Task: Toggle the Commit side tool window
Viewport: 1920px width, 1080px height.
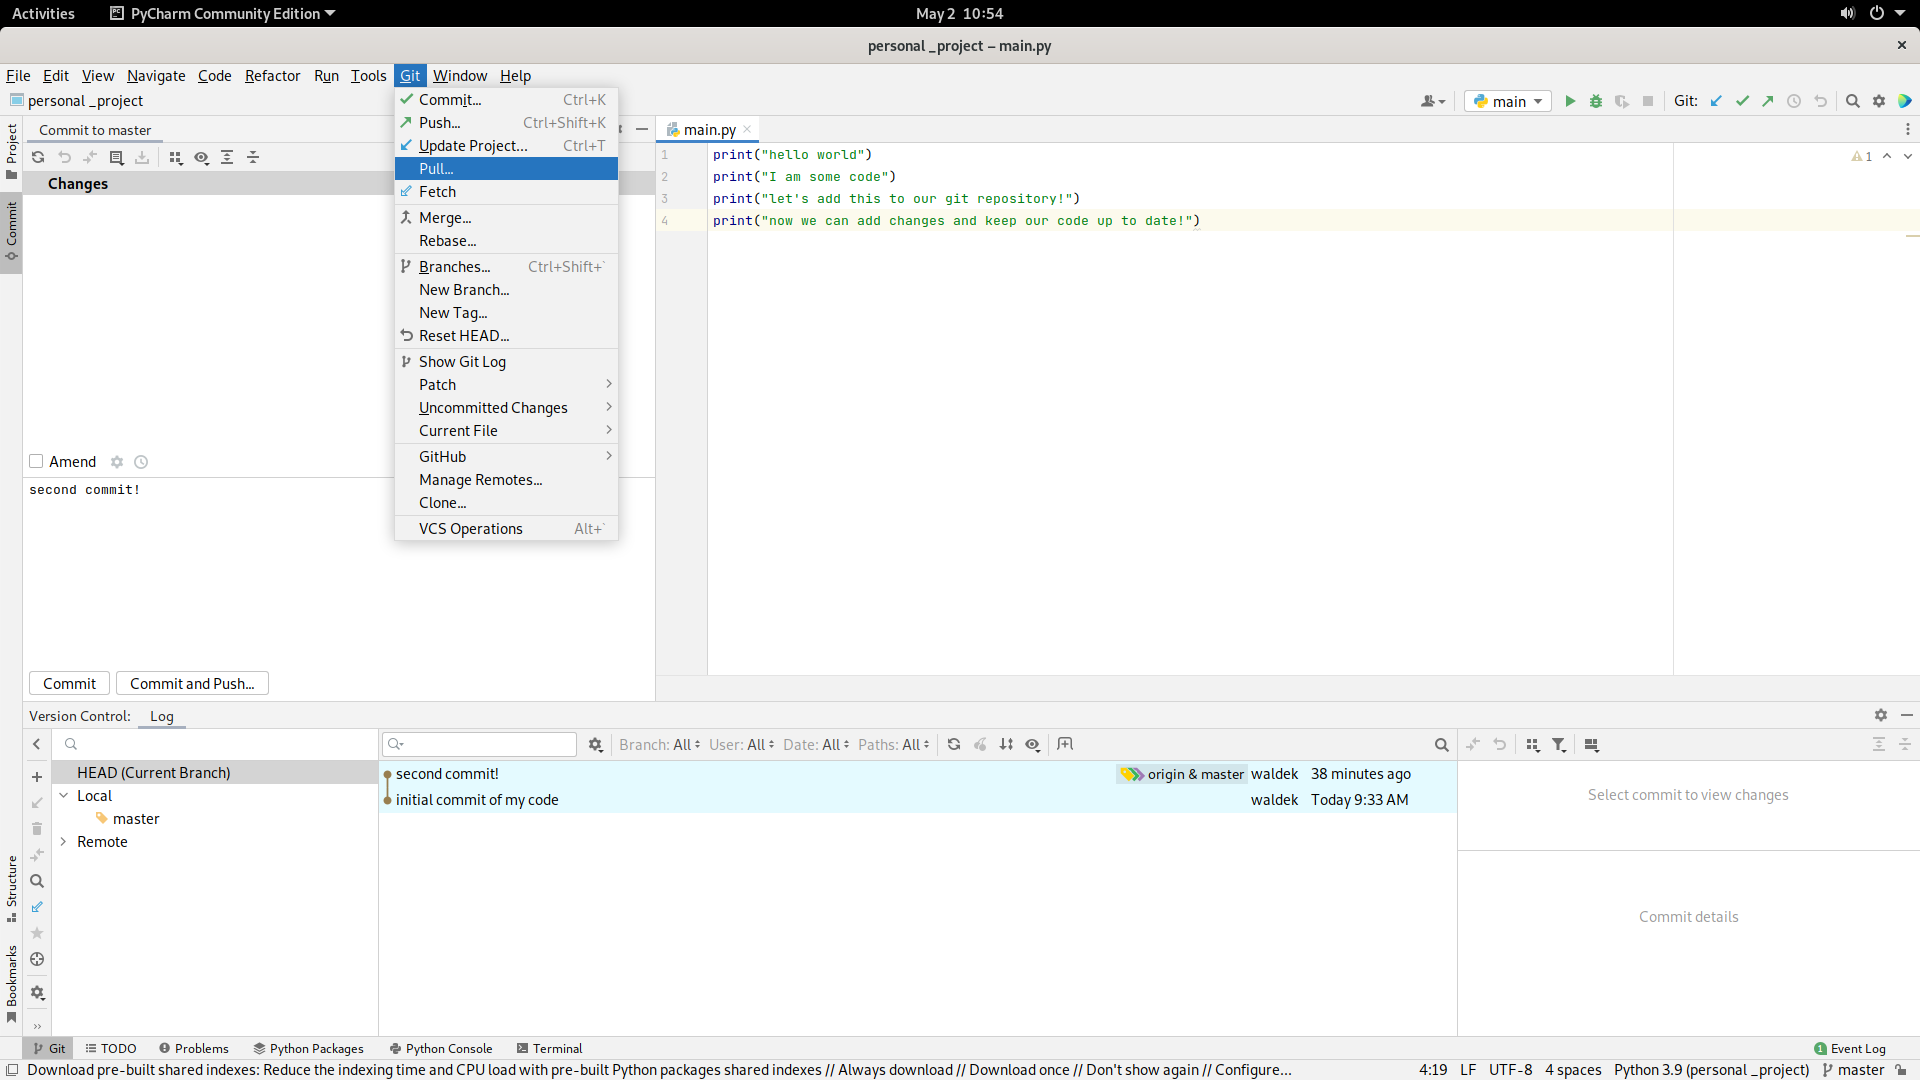Action: [11, 231]
